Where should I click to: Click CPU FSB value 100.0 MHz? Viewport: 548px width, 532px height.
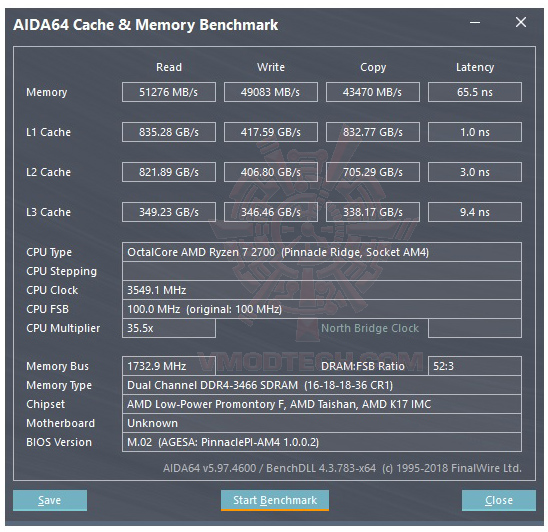tap(322, 309)
